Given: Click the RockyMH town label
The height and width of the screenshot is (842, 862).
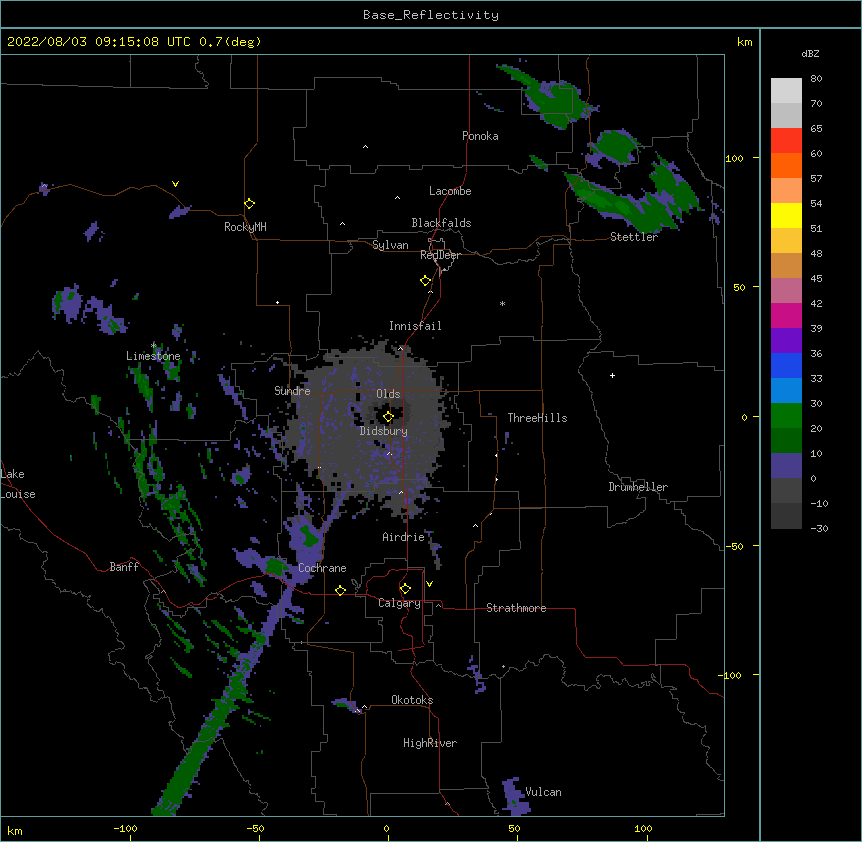Looking at the screenshot, I should (x=245, y=227).
